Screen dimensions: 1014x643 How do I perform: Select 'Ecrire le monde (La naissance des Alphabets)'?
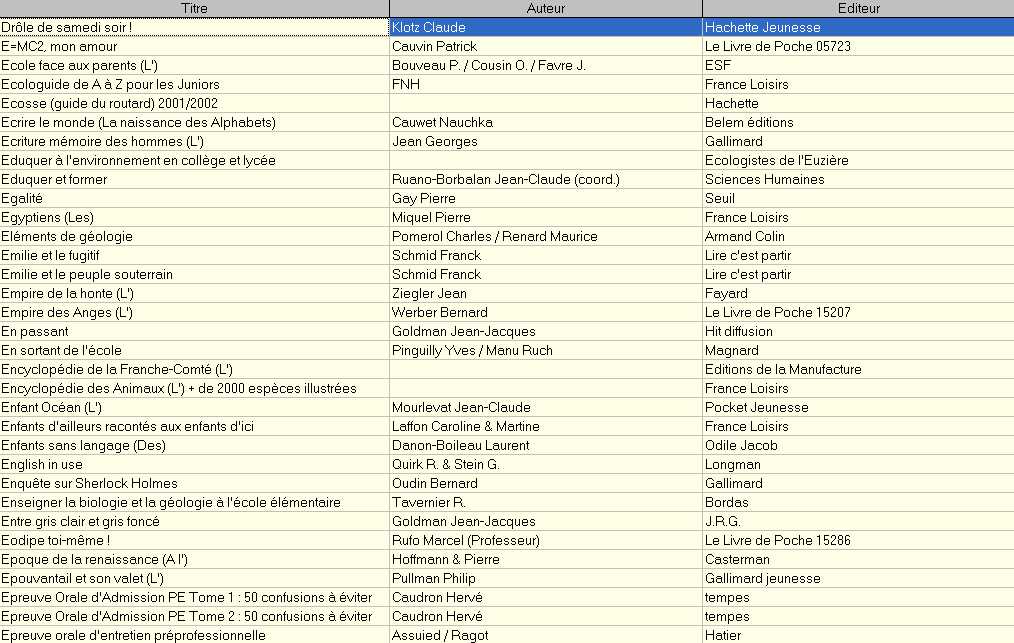(138, 122)
